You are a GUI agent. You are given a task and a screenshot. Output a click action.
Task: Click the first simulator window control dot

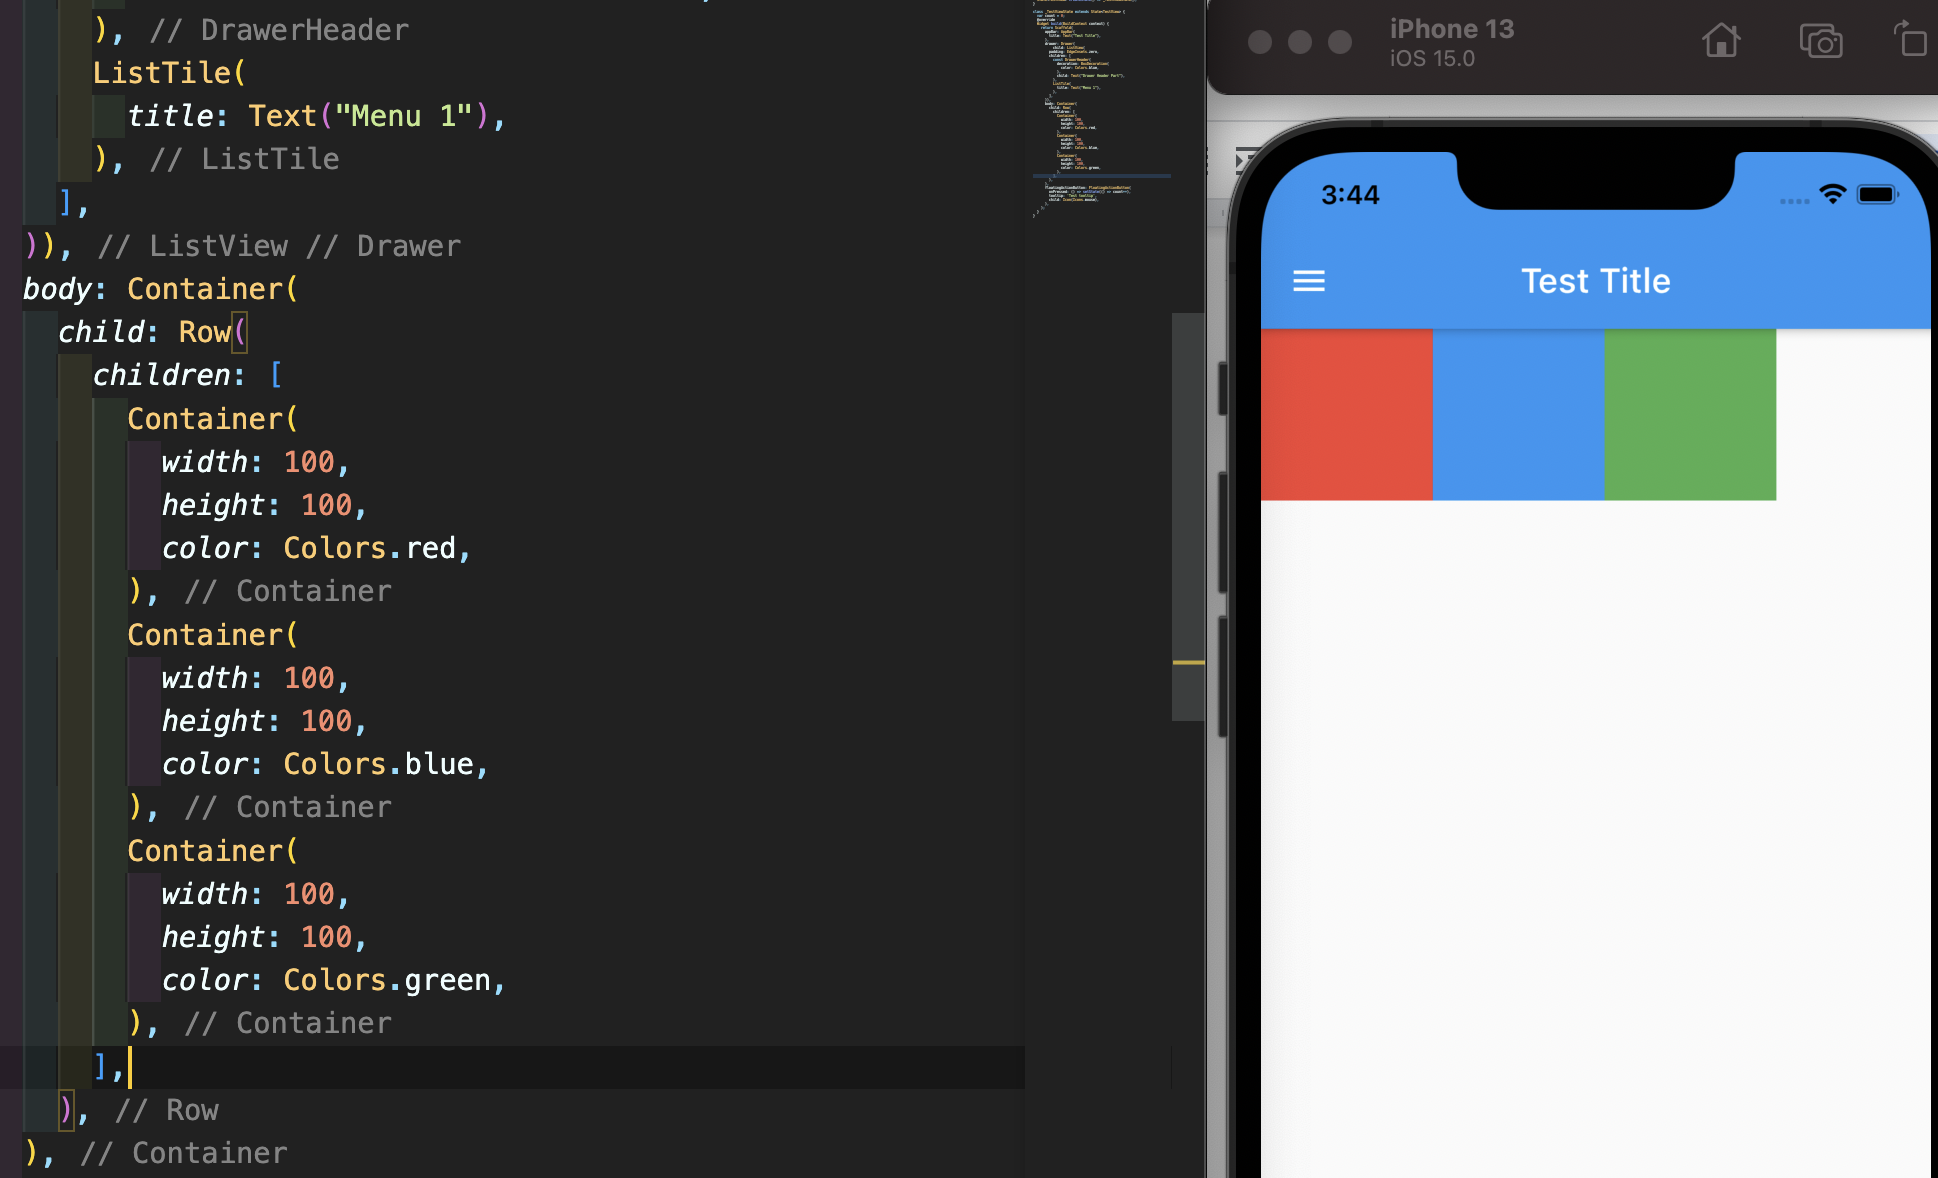click(x=1260, y=42)
